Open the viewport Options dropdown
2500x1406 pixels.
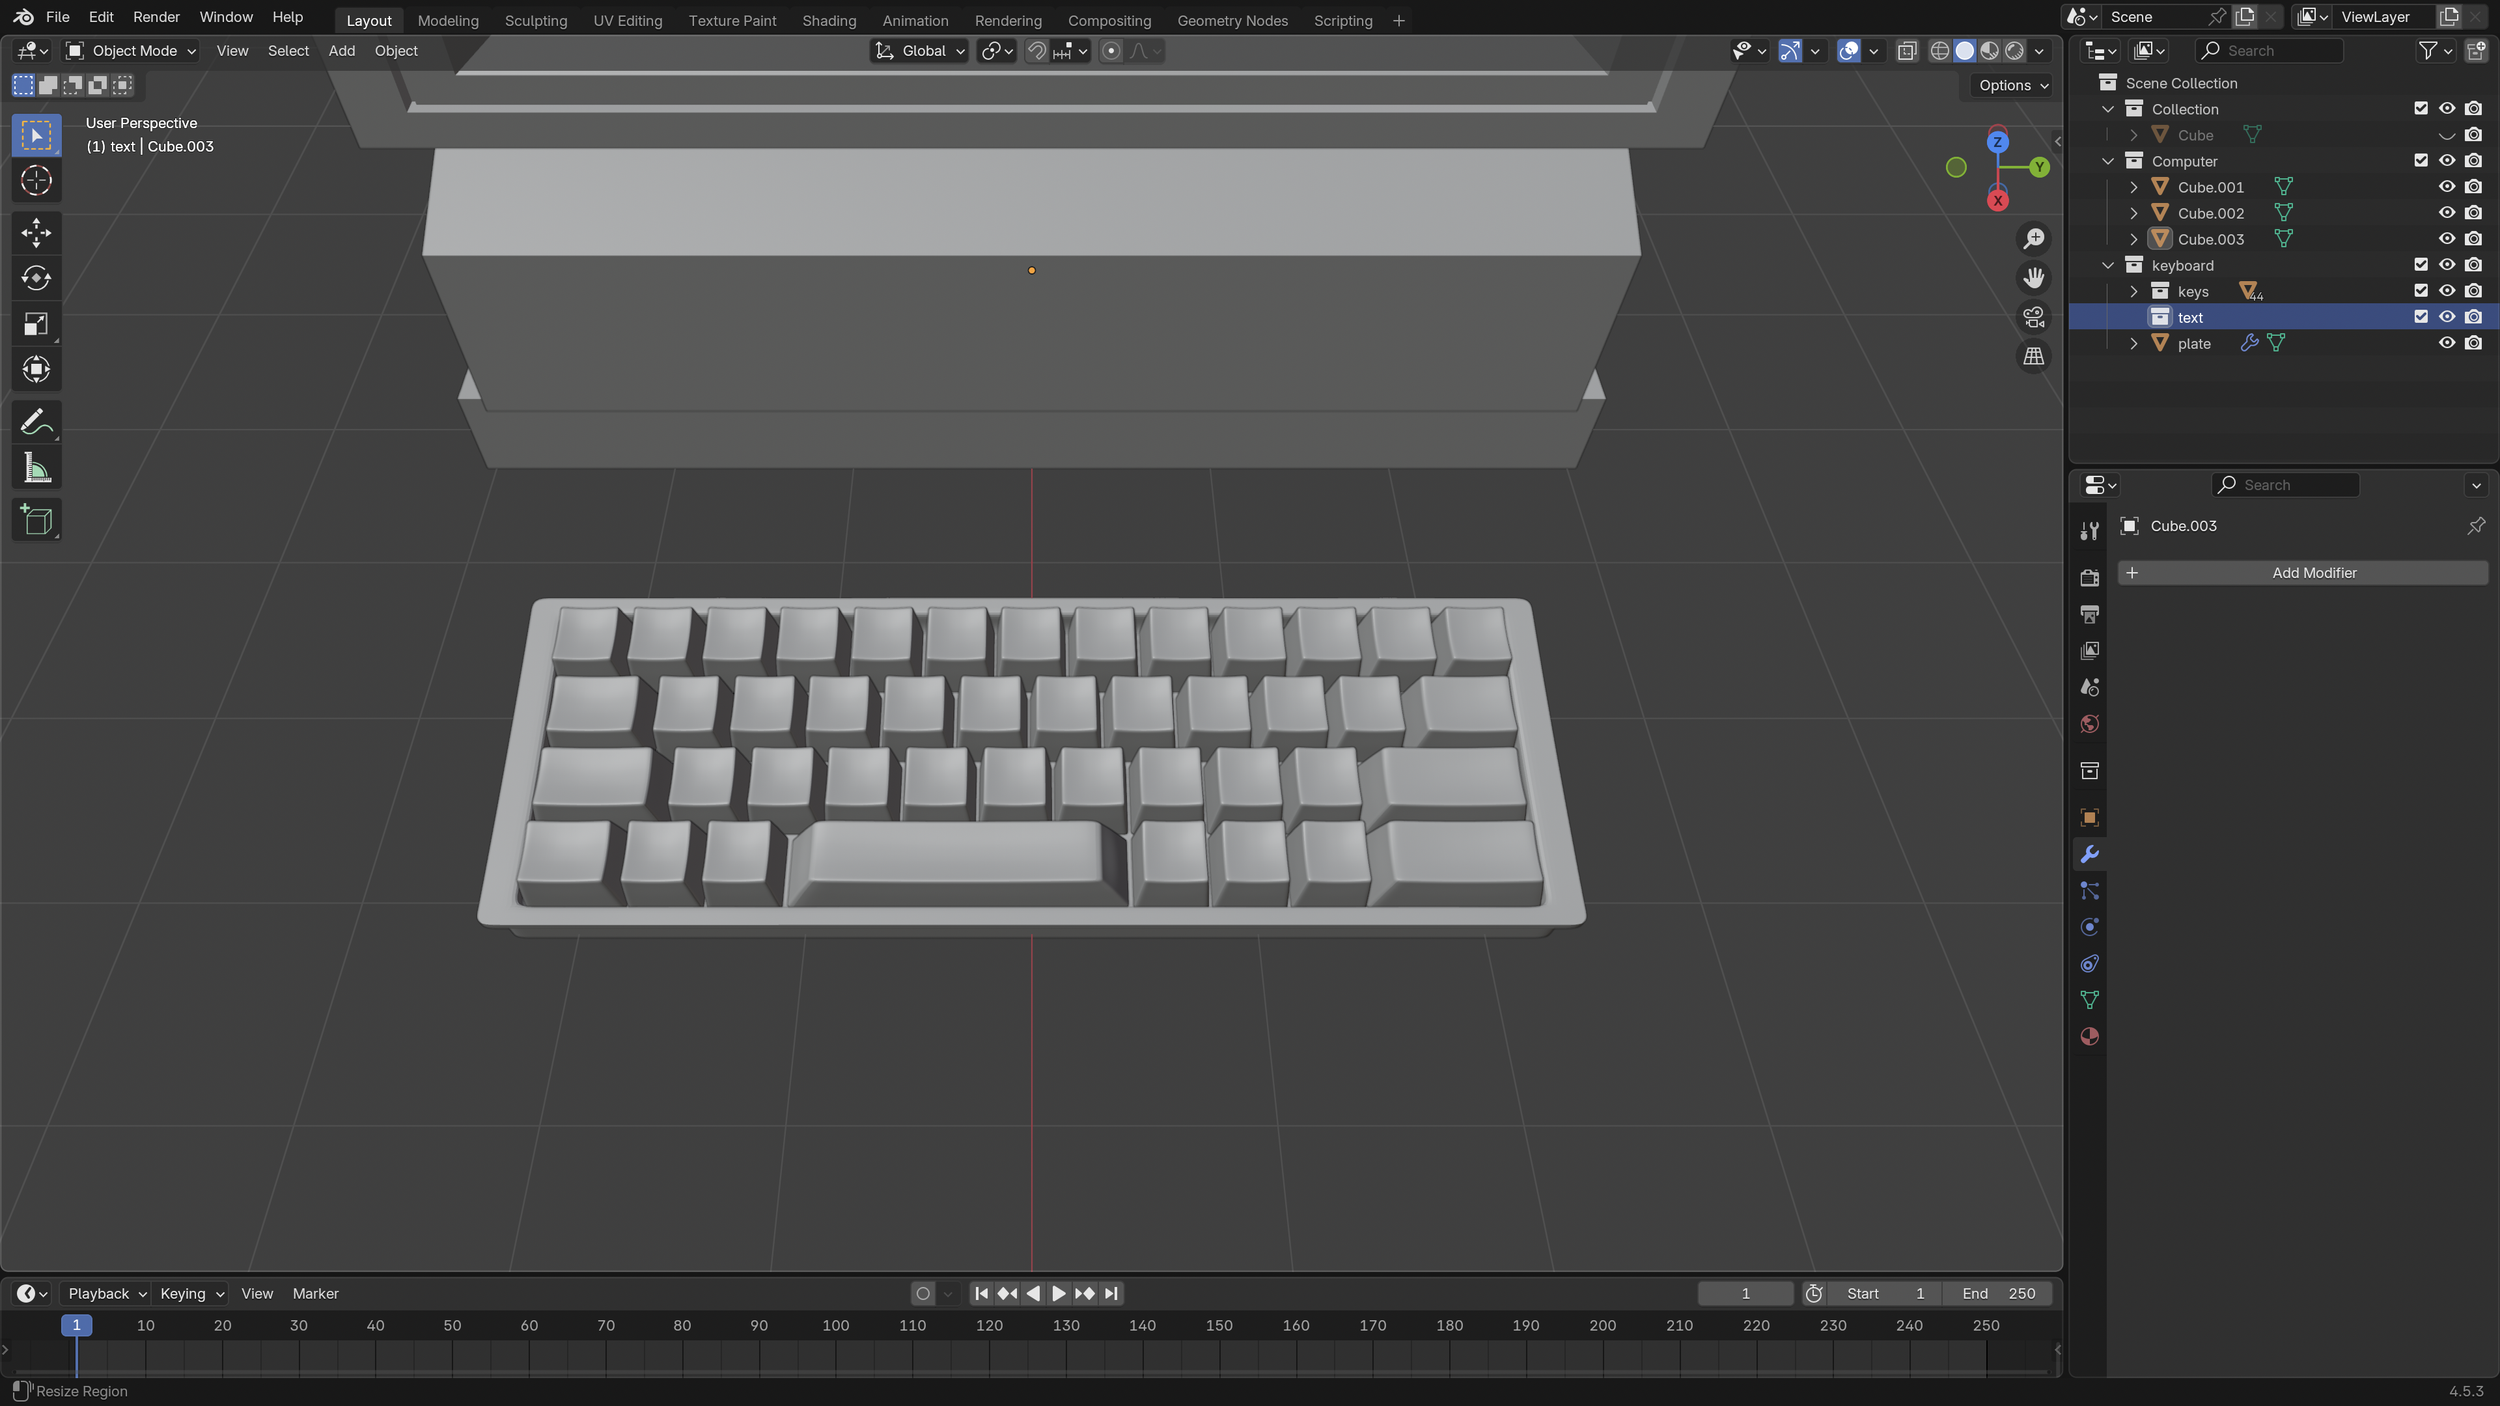click(x=2013, y=85)
